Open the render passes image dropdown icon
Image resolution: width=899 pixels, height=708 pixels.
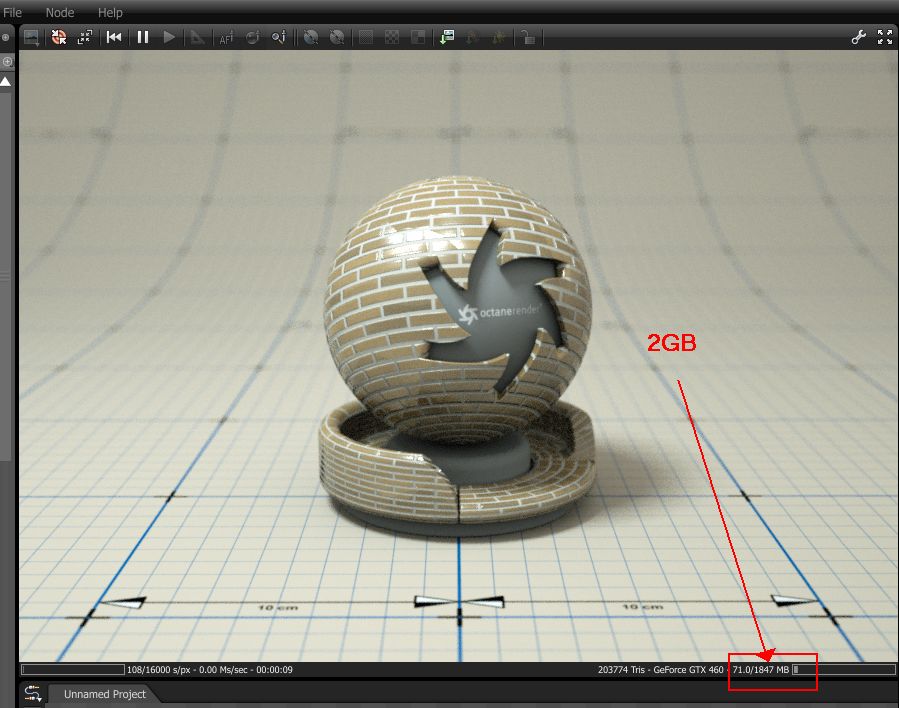coord(32,38)
